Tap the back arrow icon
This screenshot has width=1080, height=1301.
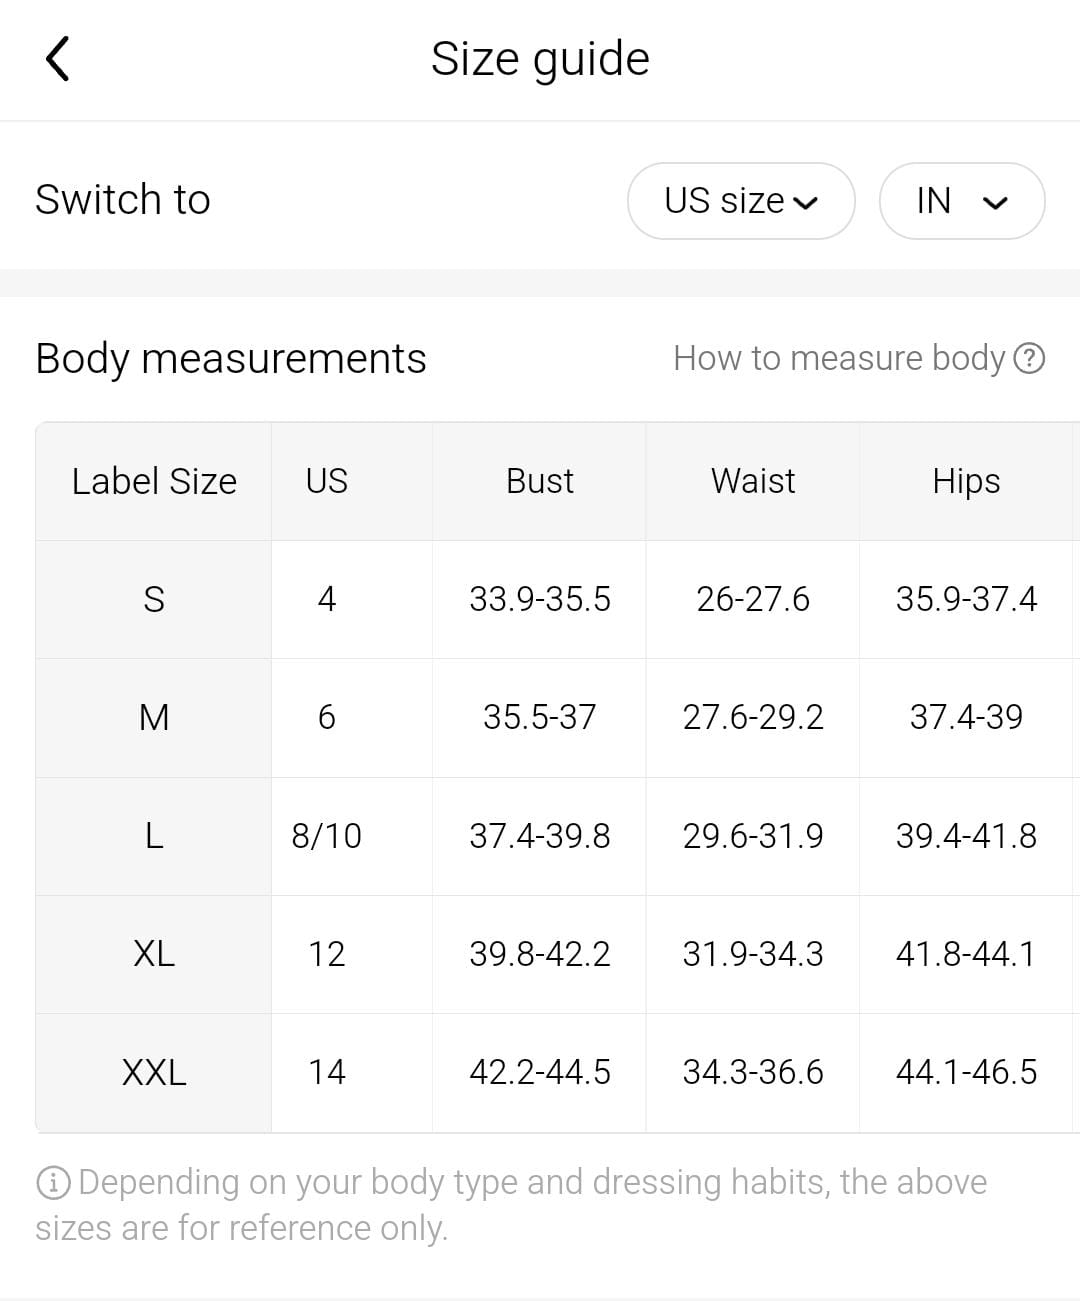click(58, 58)
